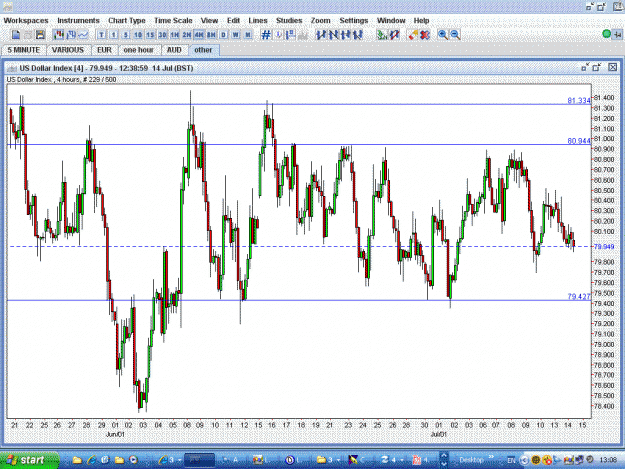The image size is (625, 469).
Task: Select the 15 minute time scale button
Action: (x=150, y=35)
